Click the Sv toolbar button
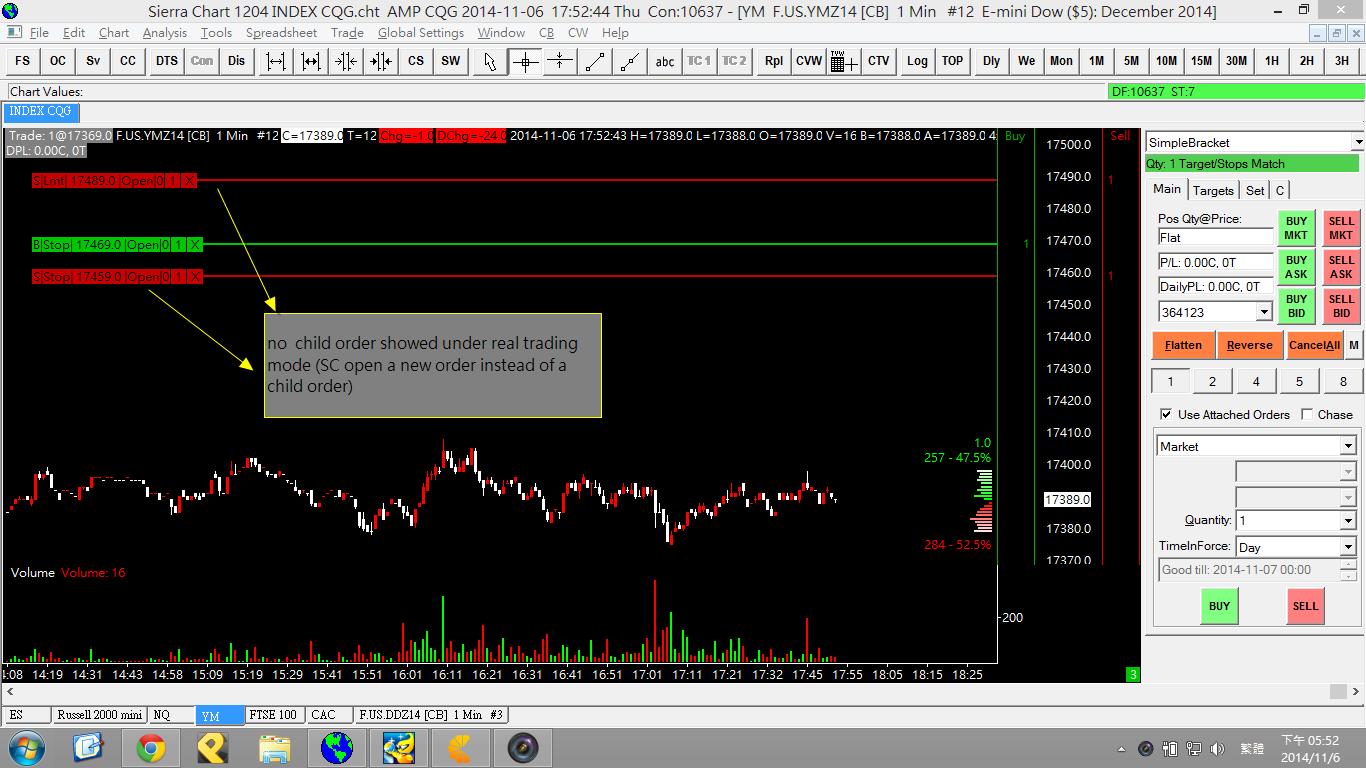The width and height of the screenshot is (1366, 768). tap(93, 61)
